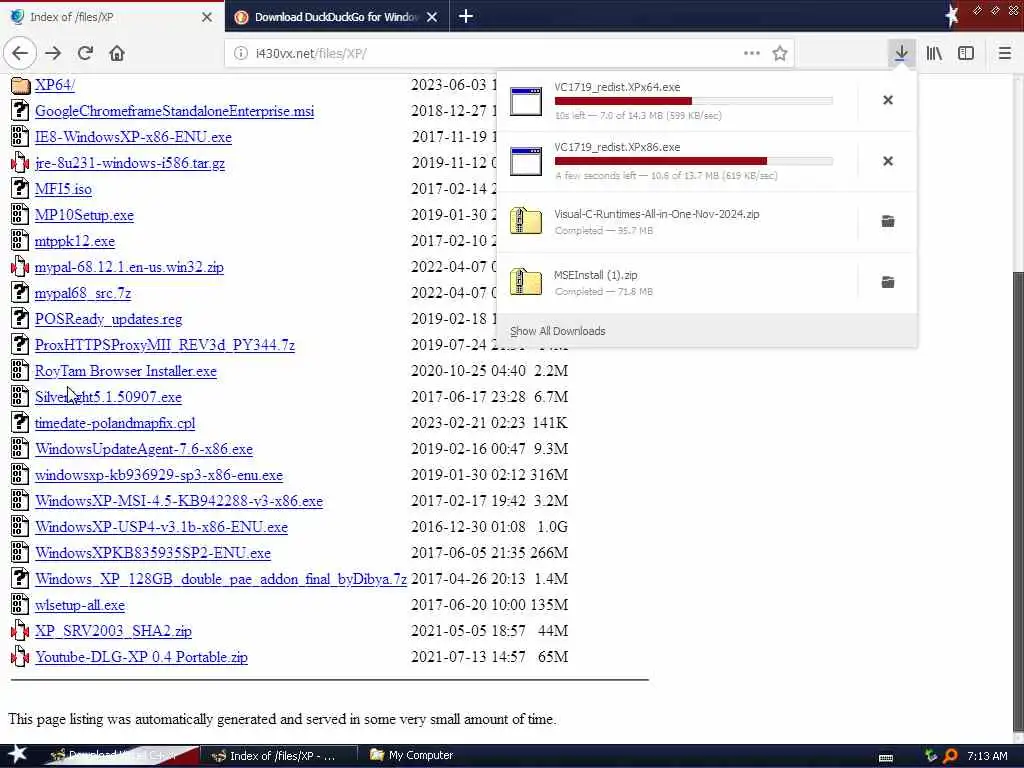Download POSReady_updates.reg

tap(108, 319)
